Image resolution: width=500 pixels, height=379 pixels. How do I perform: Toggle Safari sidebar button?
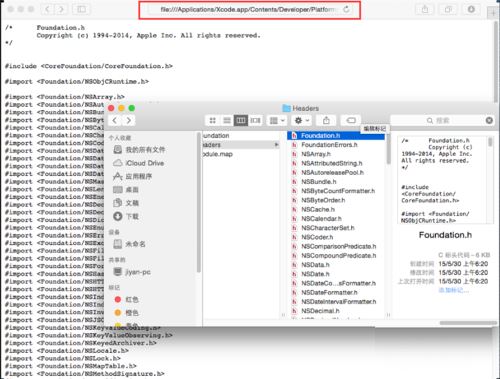click(x=81, y=9)
